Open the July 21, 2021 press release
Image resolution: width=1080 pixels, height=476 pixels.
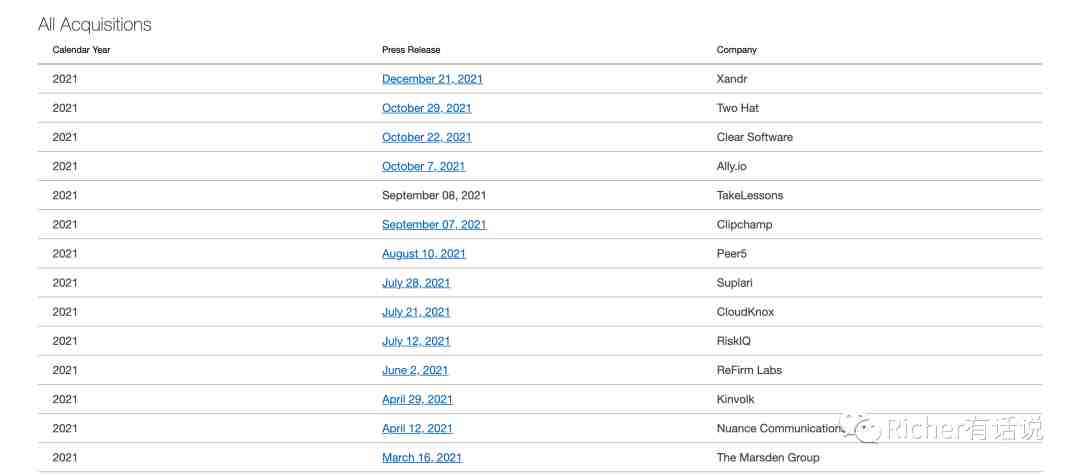416,312
